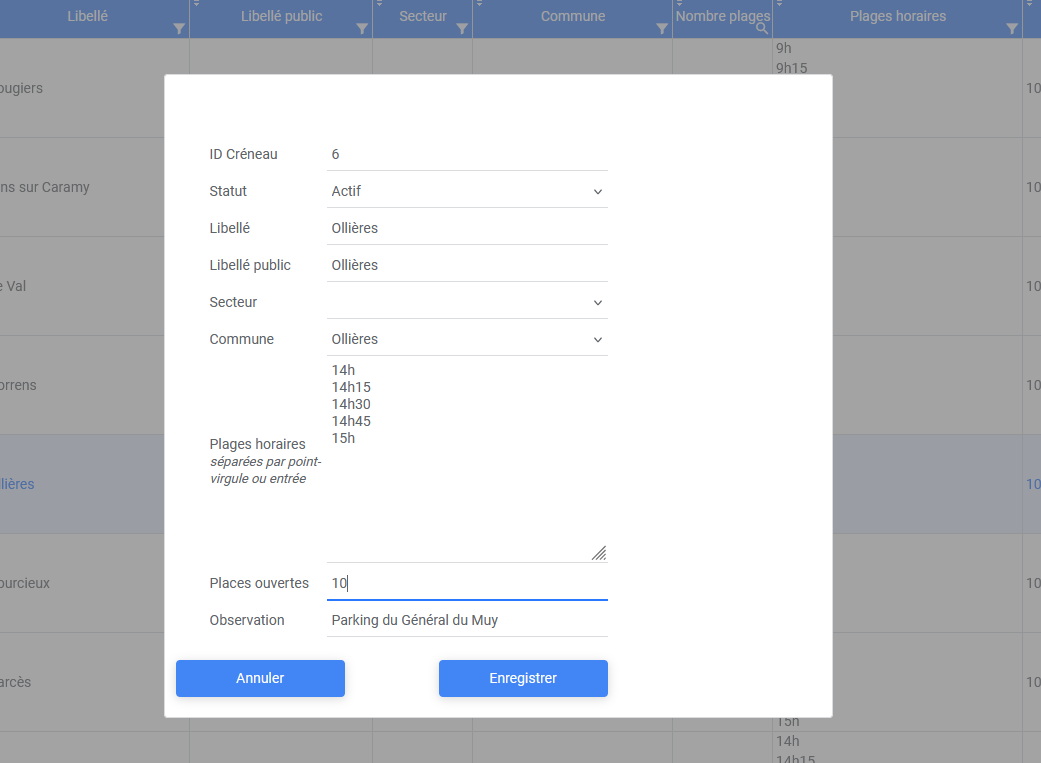Expand the Statut dropdown showing Actif
1041x763 pixels.
(467, 191)
